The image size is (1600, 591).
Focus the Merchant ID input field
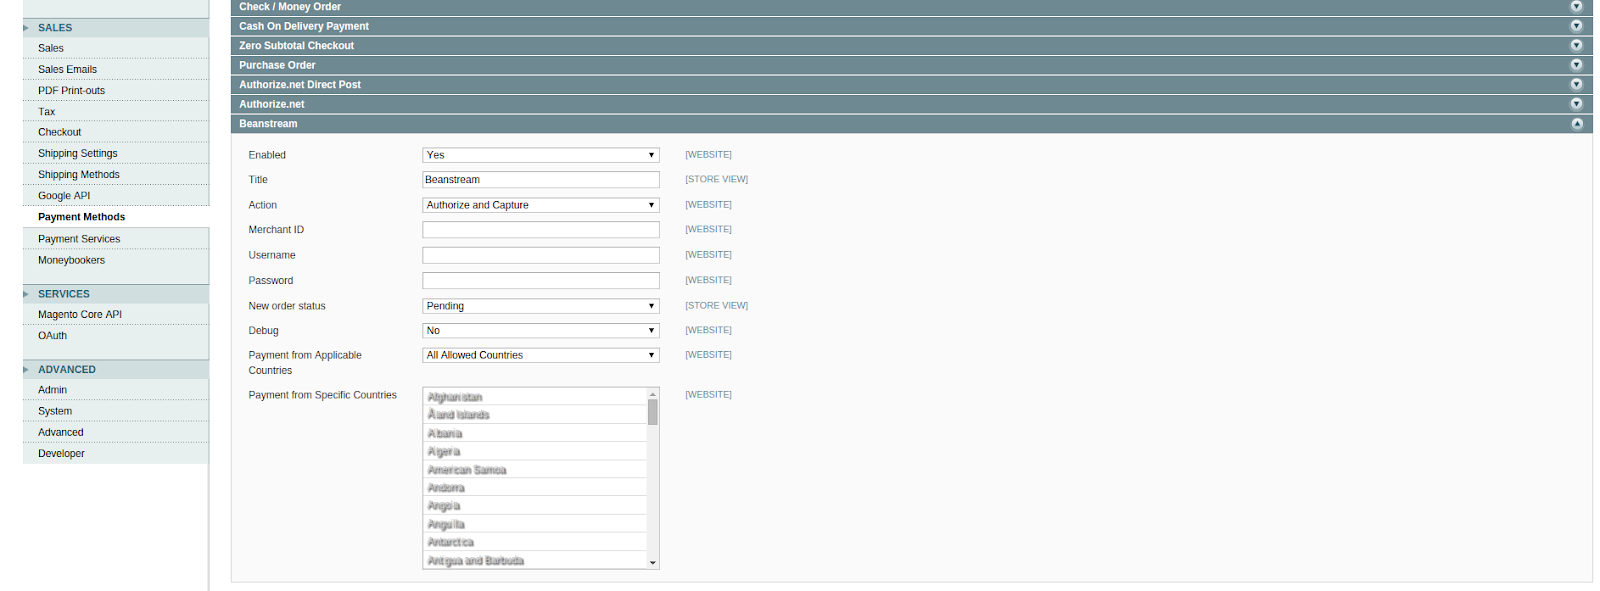click(541, 230)
